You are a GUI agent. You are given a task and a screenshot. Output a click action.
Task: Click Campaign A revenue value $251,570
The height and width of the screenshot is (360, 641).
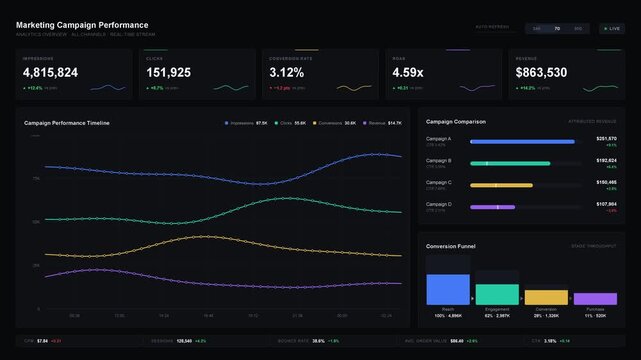point(606,139)
